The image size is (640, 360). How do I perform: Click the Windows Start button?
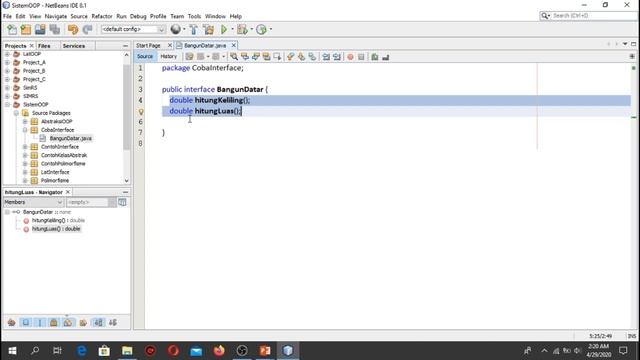[12, 351]
